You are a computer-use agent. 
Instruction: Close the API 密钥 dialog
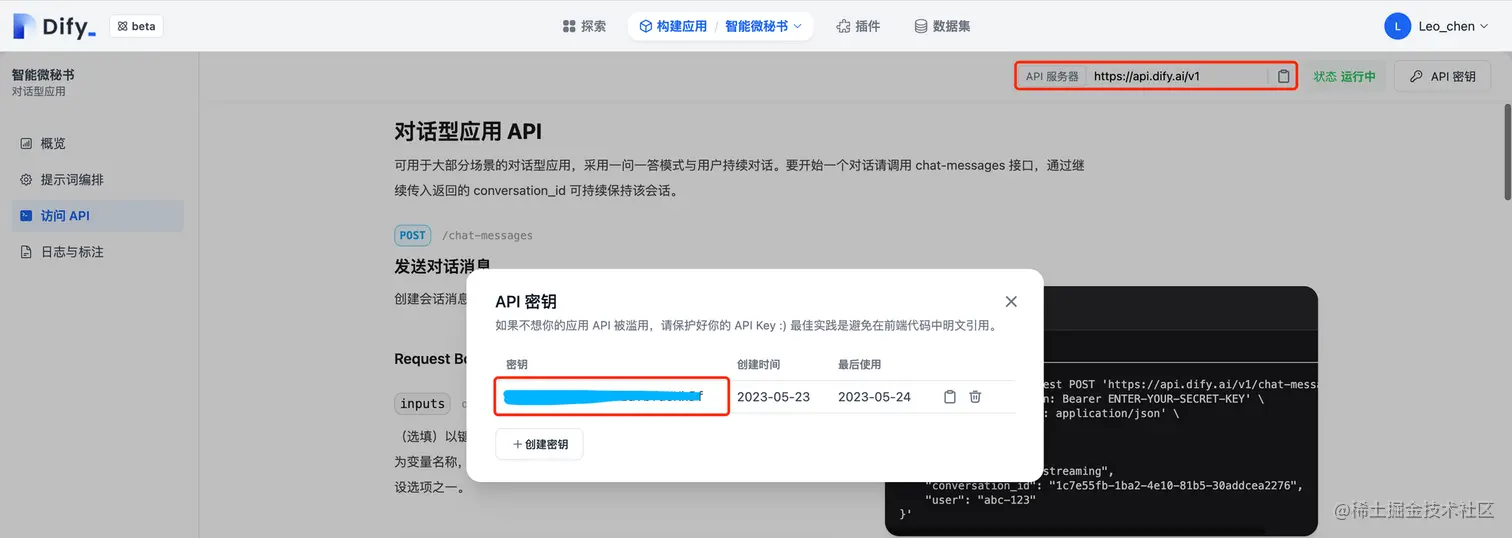pos(1011,301)
